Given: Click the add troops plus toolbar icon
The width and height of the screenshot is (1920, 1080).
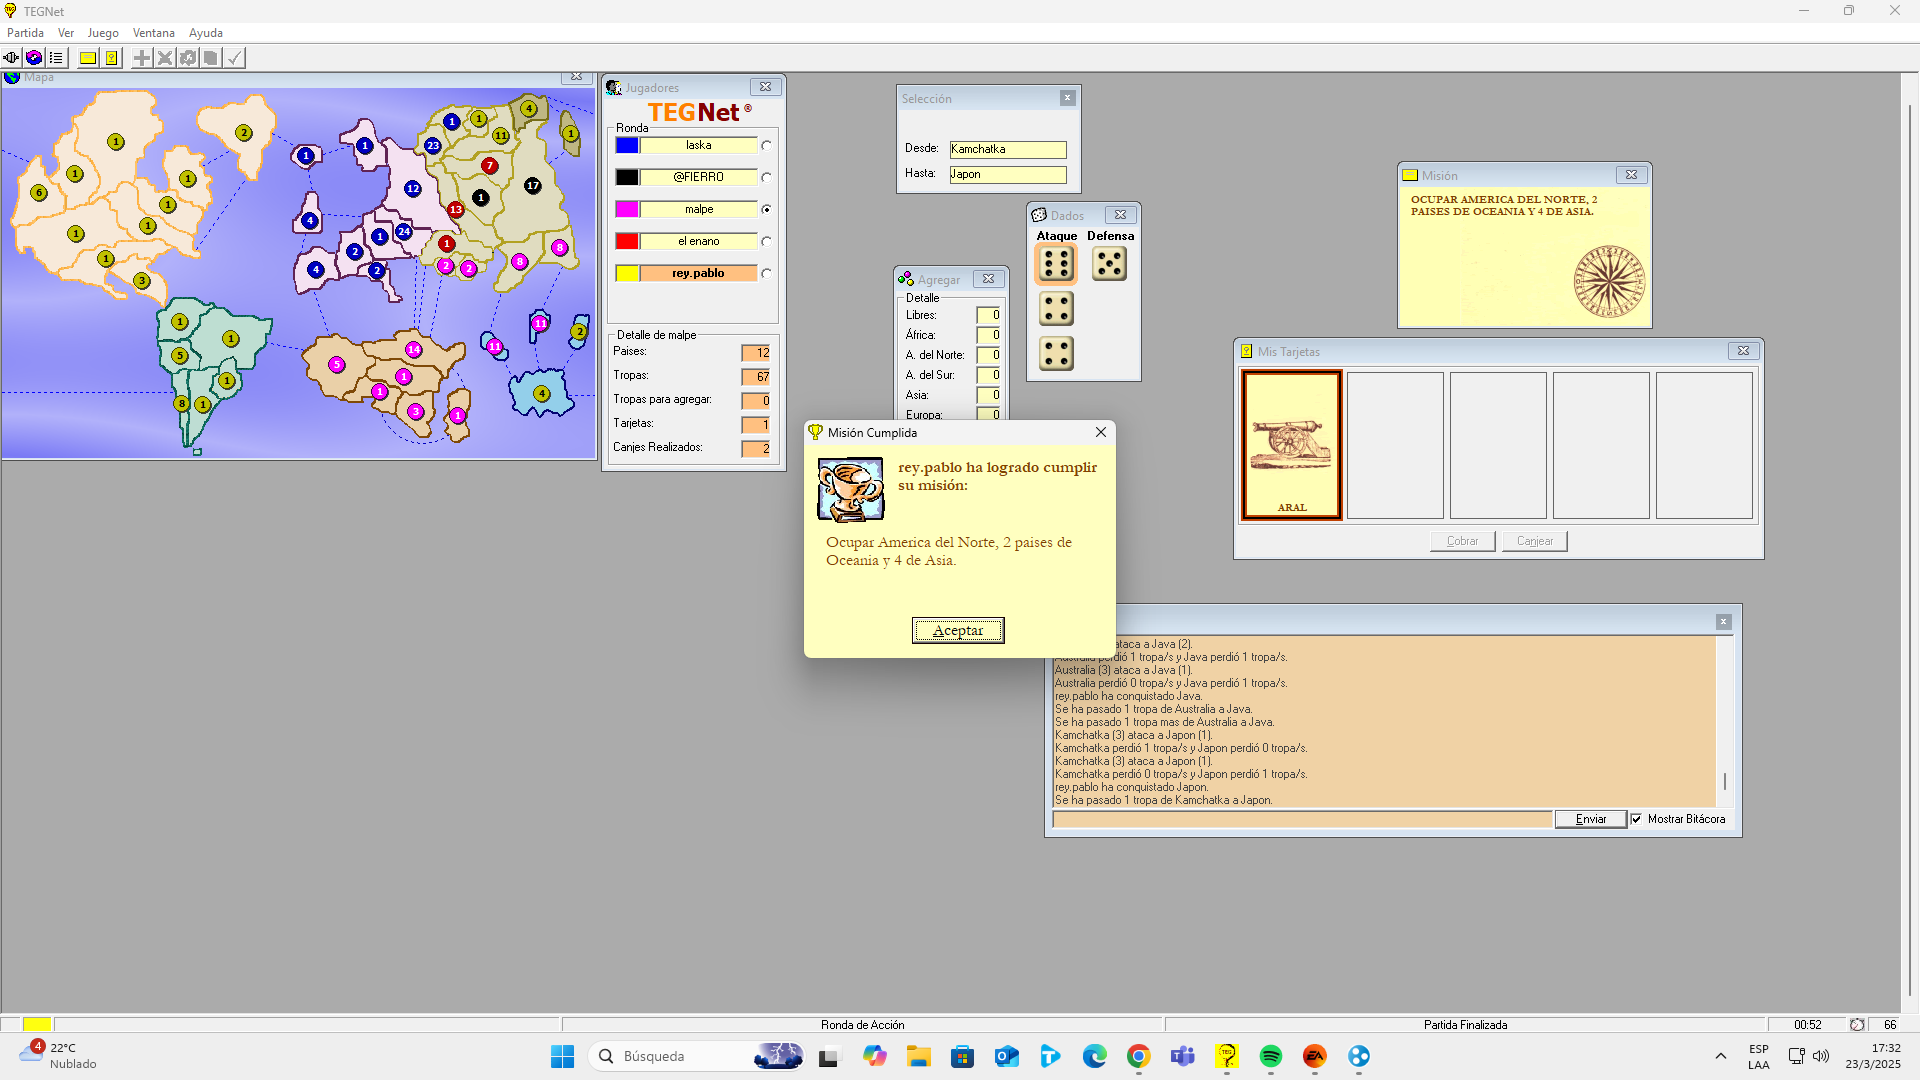Looking at the screenshot, I should coord(142,58).
